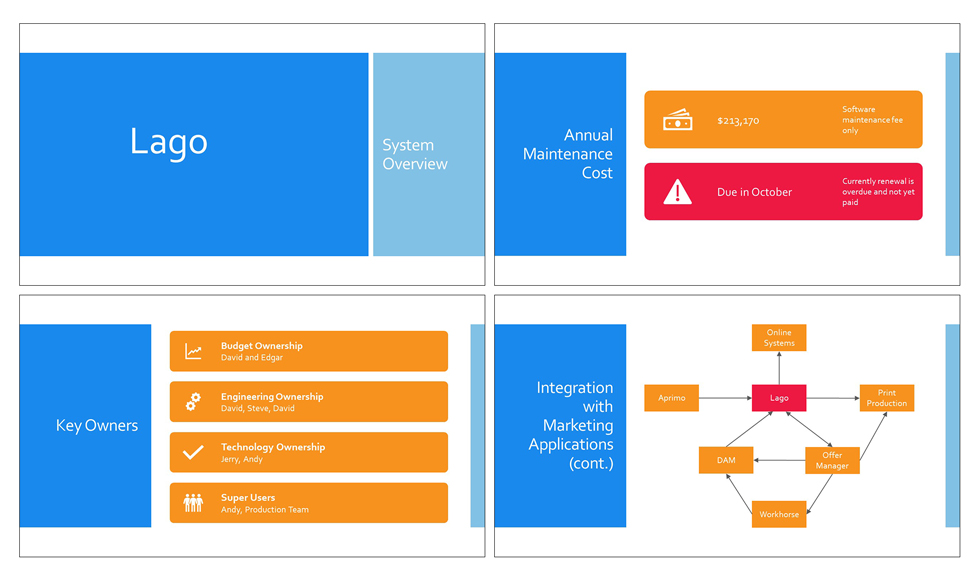Click the Engineering Ownership heading
Image resolution: width=979 pixels, height=580 pixels.
272,396
